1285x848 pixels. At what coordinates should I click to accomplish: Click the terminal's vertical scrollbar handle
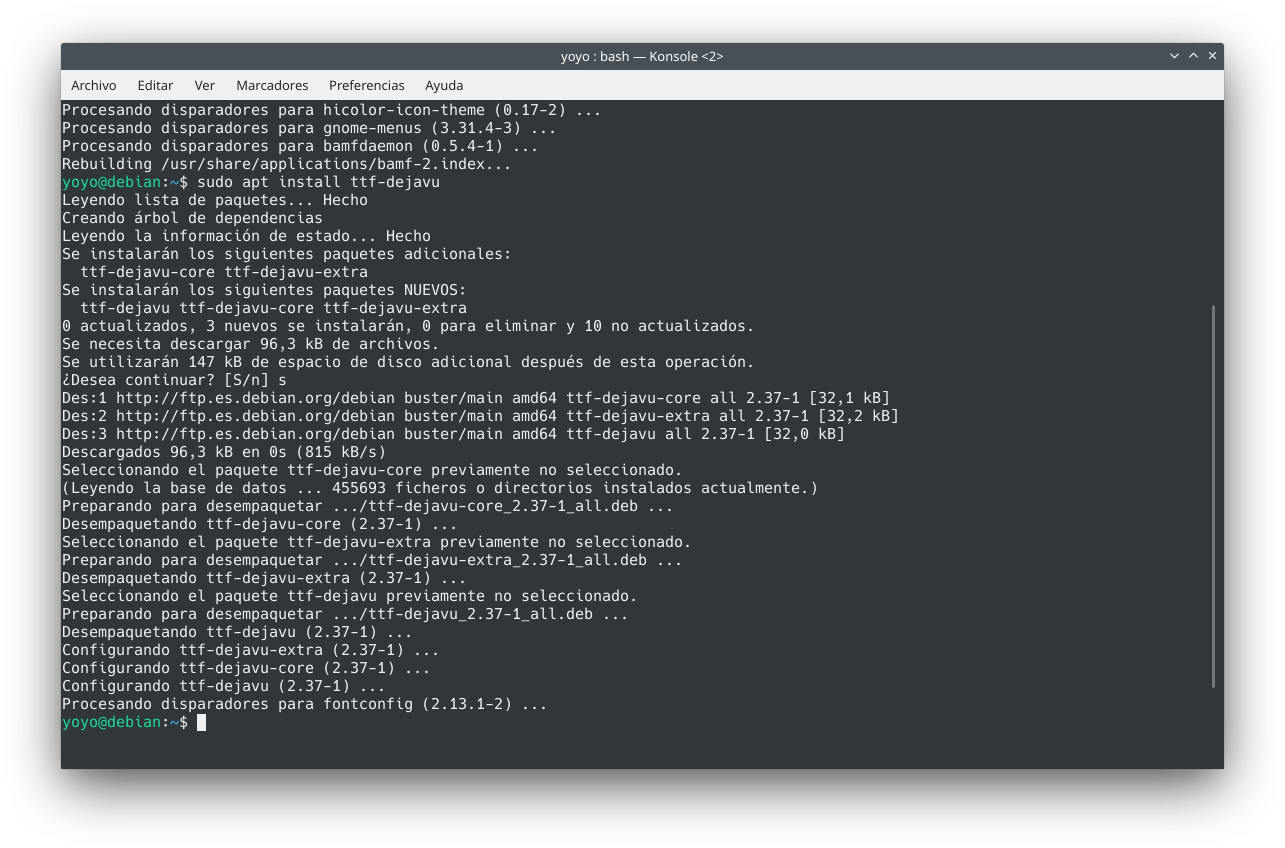point(1214,495)
